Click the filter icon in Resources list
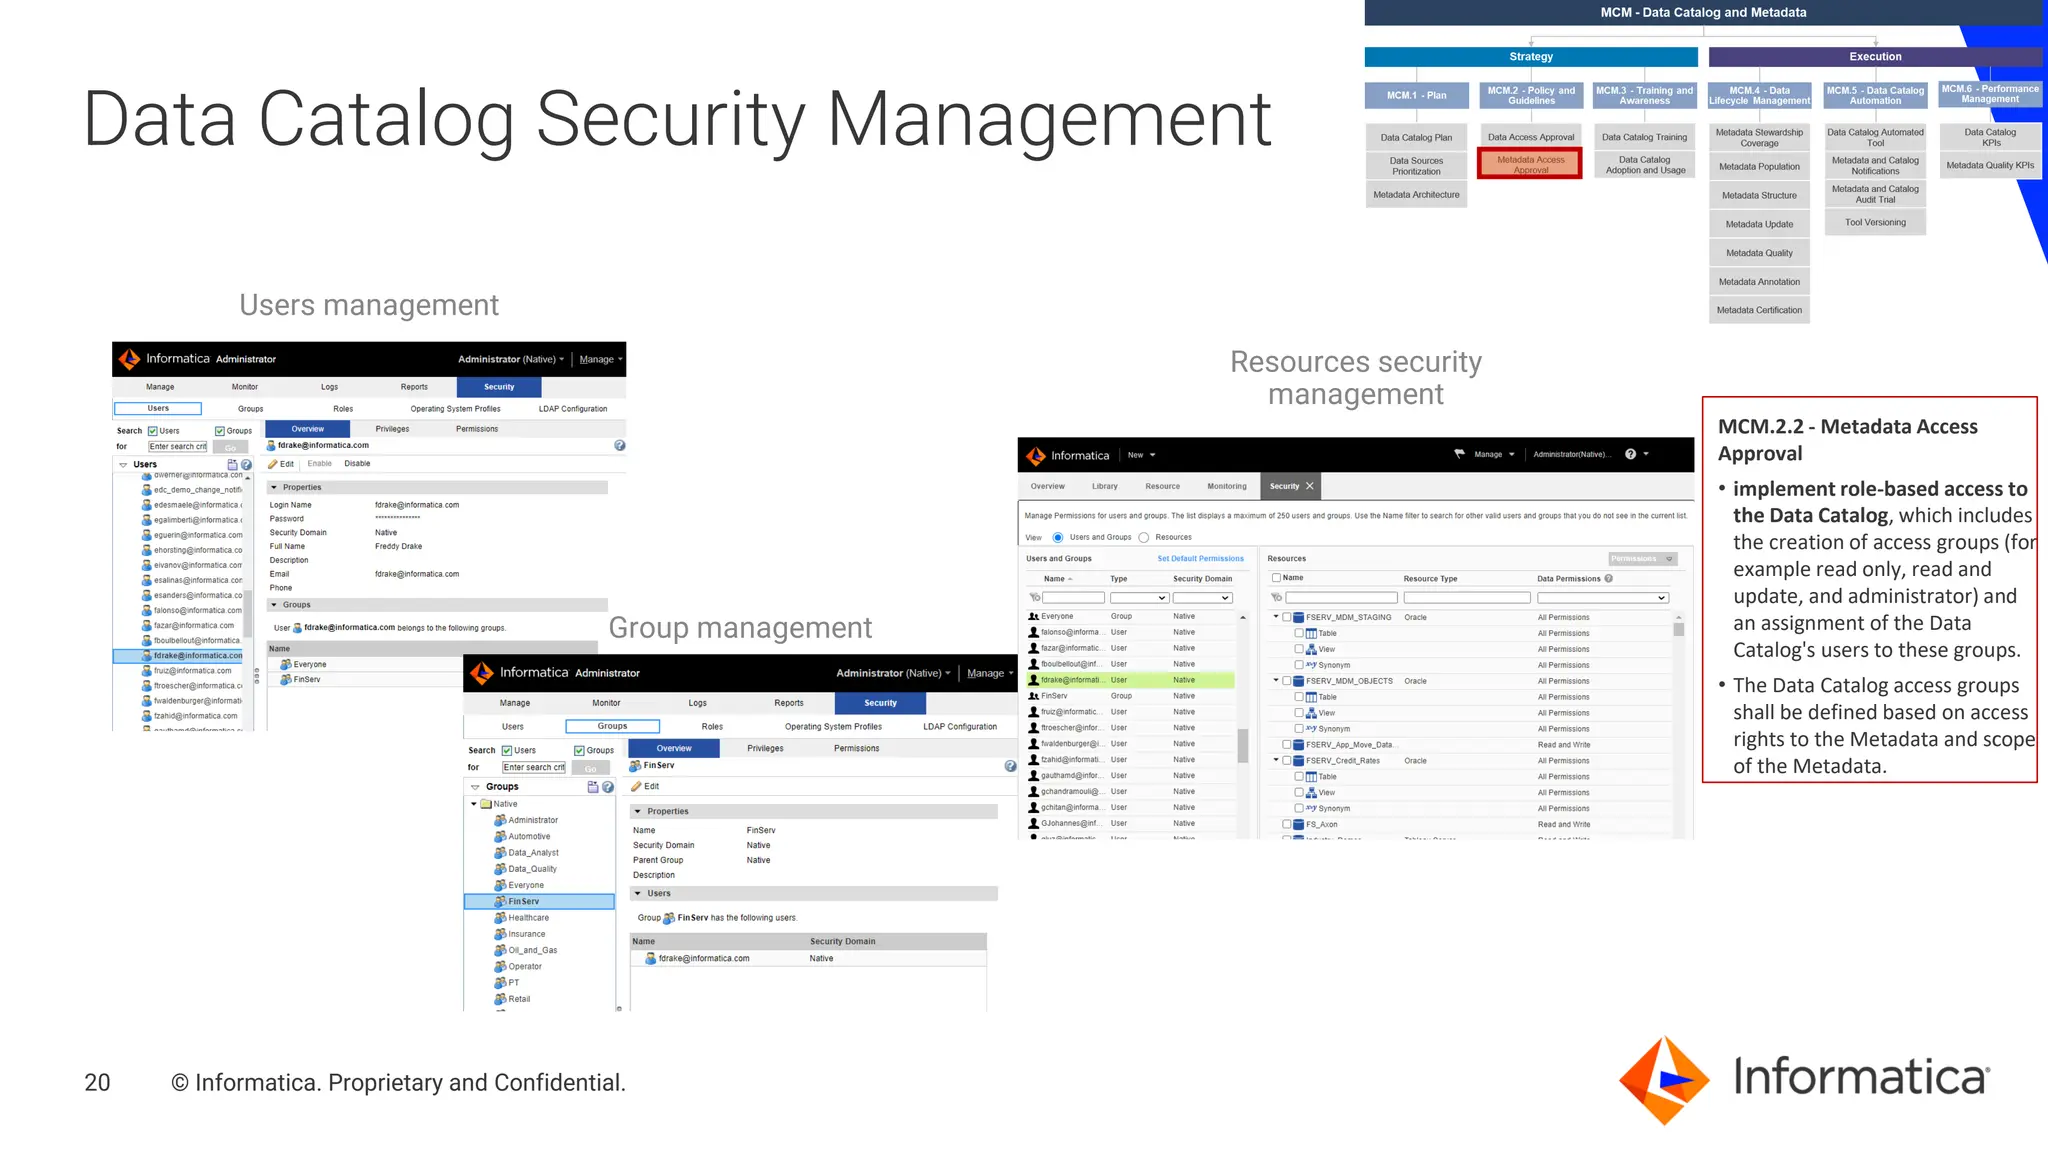 [1276, 598]
